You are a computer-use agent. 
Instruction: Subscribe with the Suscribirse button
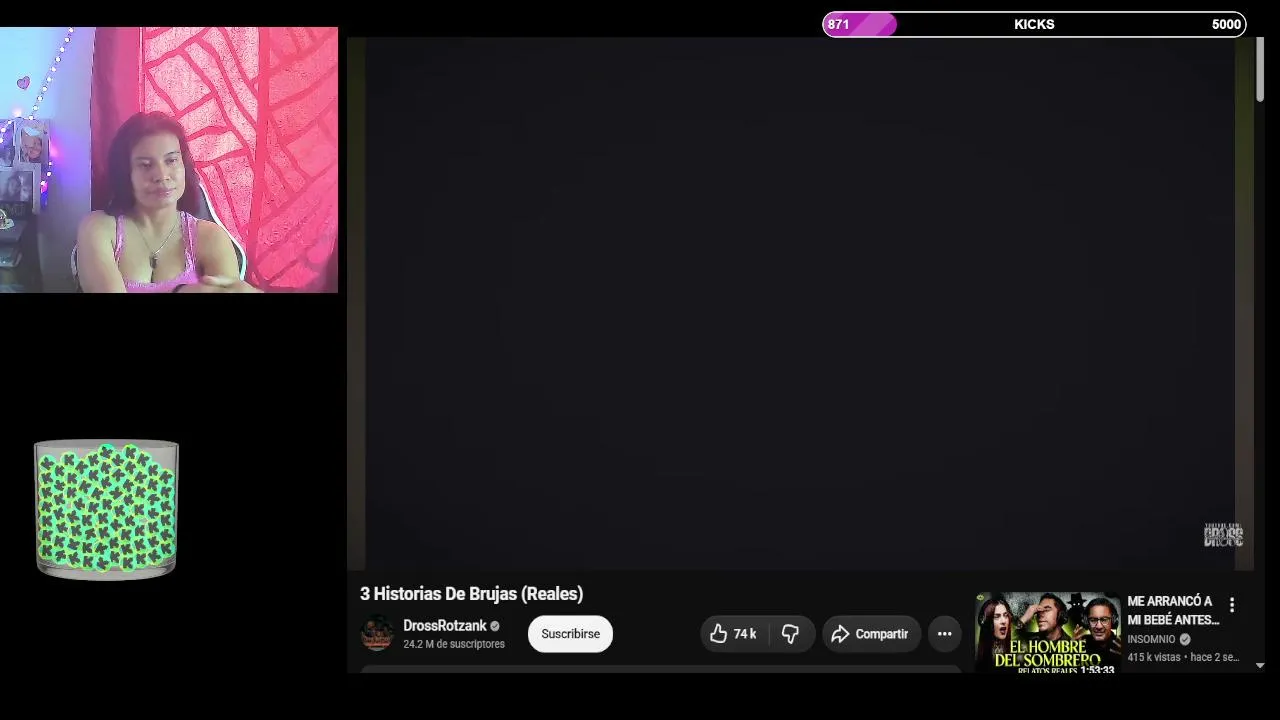(x=570, y=634)
